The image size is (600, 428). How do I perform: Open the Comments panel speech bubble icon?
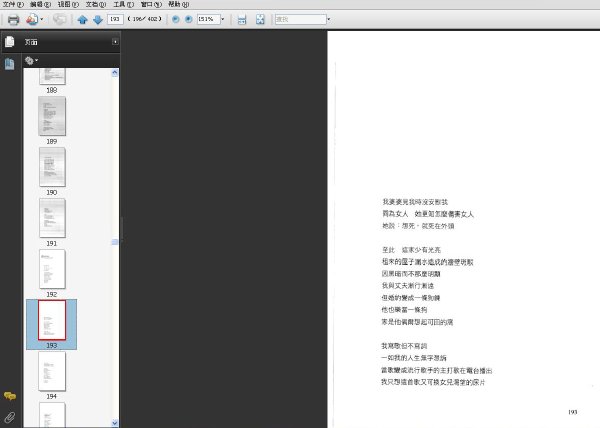tap(10, 396)
